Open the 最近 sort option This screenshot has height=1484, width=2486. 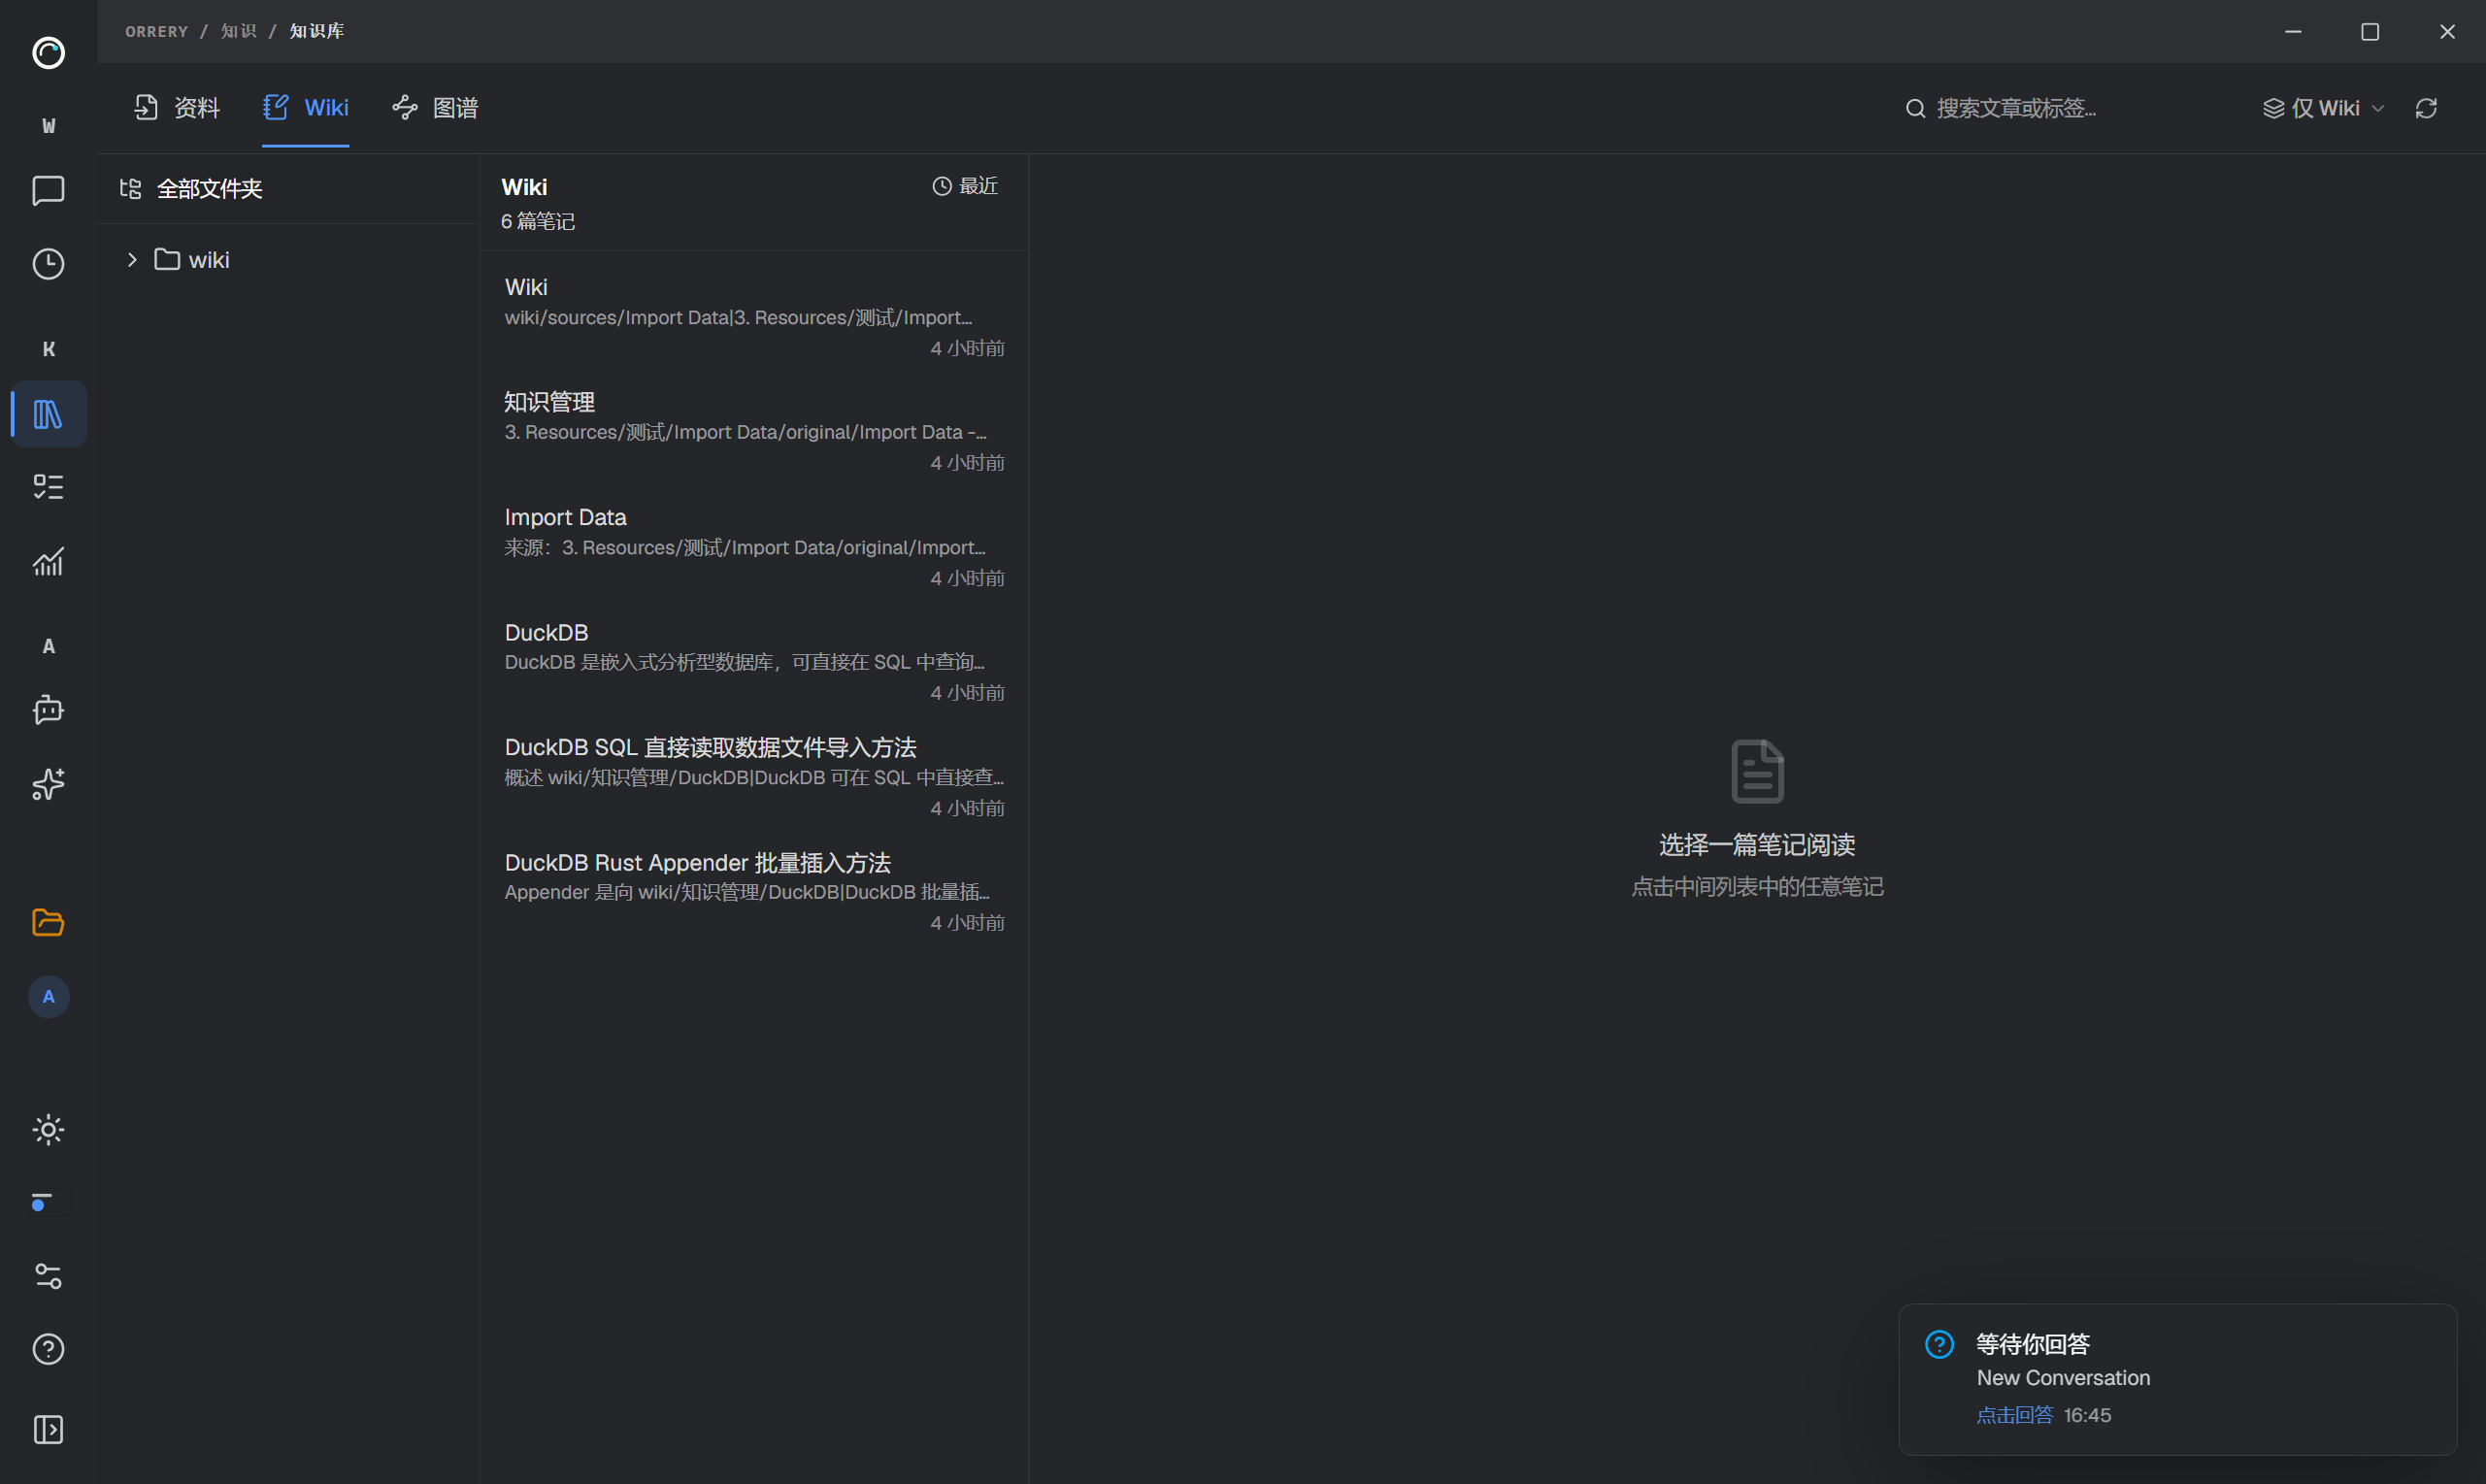[965, 186]
